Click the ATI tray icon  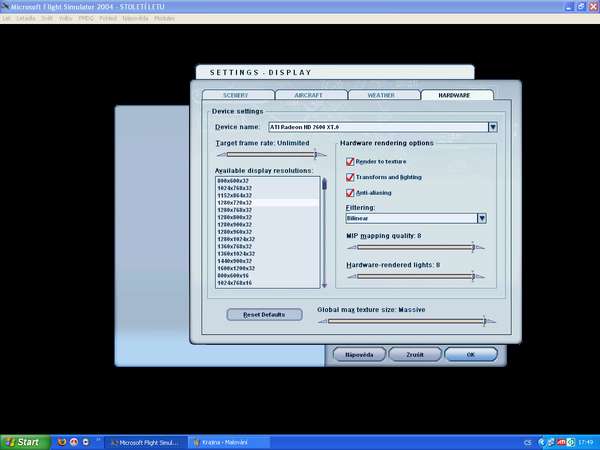pyautogui.click(x=561, y=442)
